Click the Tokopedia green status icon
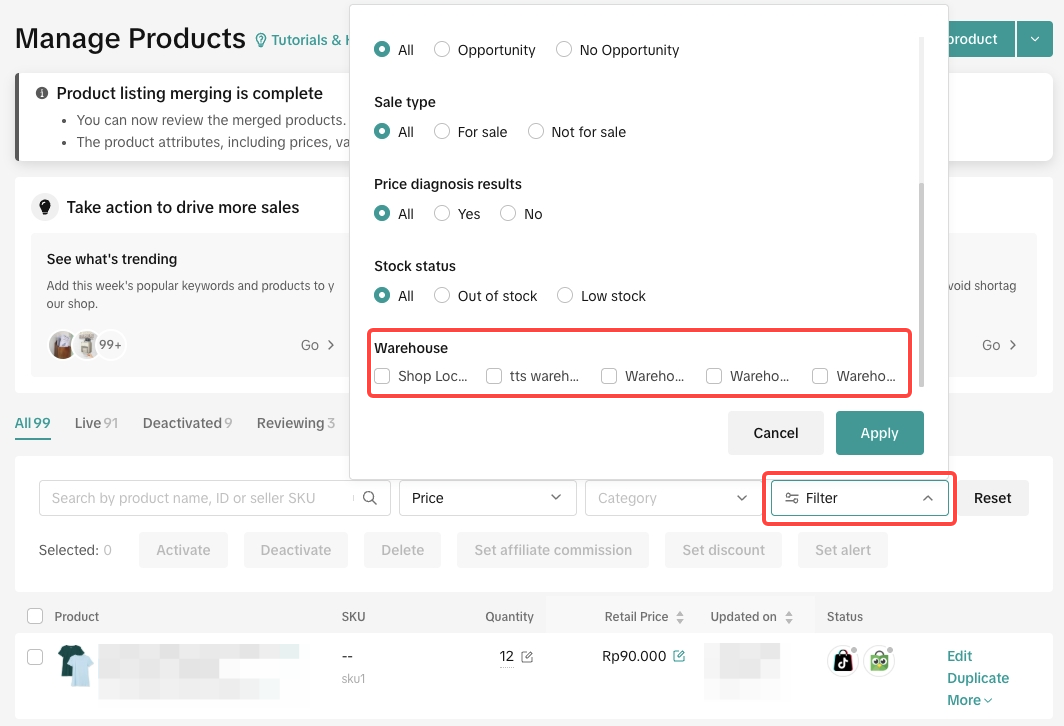Viewport: 1064px width, 726px height. point(879,661)
